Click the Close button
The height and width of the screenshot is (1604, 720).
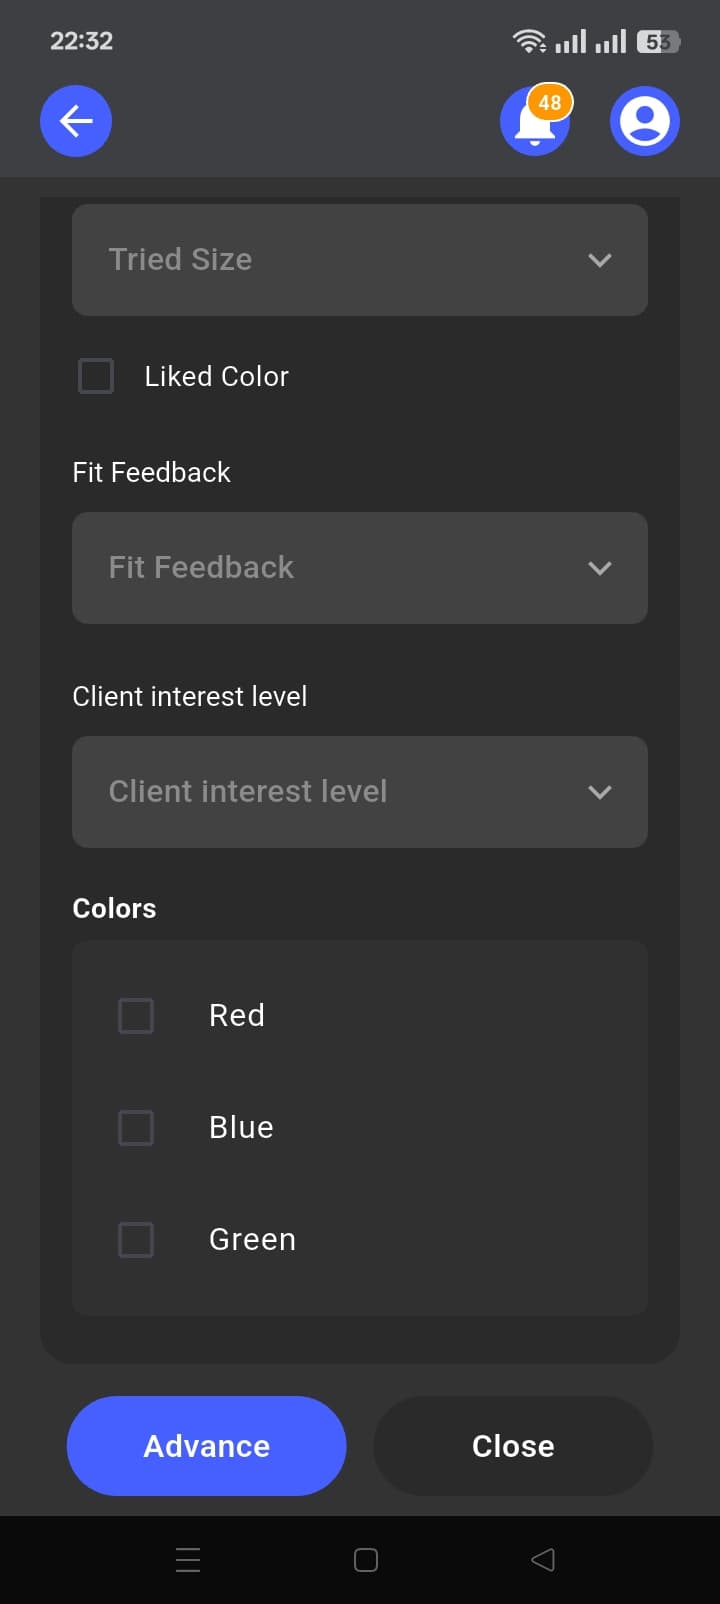tap(512, 1445)
